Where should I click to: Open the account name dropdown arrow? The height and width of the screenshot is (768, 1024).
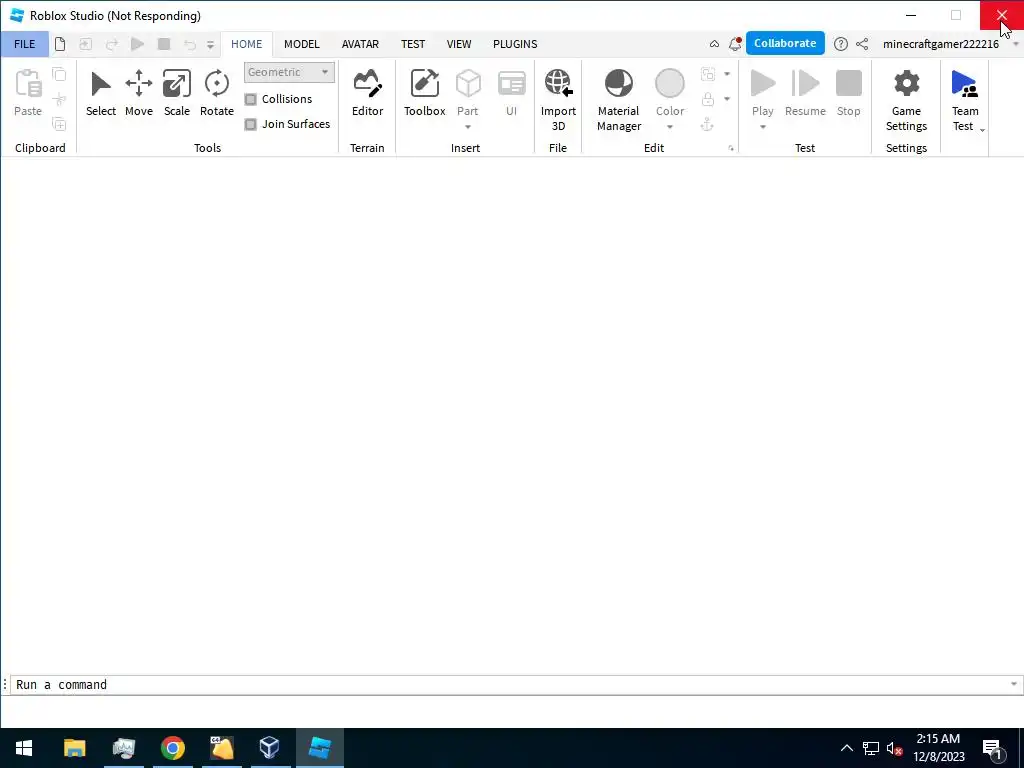[1016, 44]
